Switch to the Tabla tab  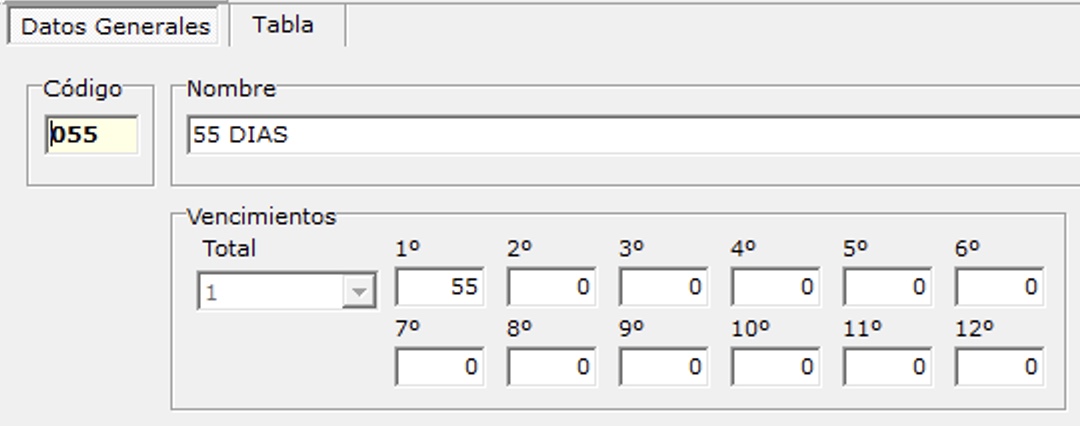pos(283,25)
